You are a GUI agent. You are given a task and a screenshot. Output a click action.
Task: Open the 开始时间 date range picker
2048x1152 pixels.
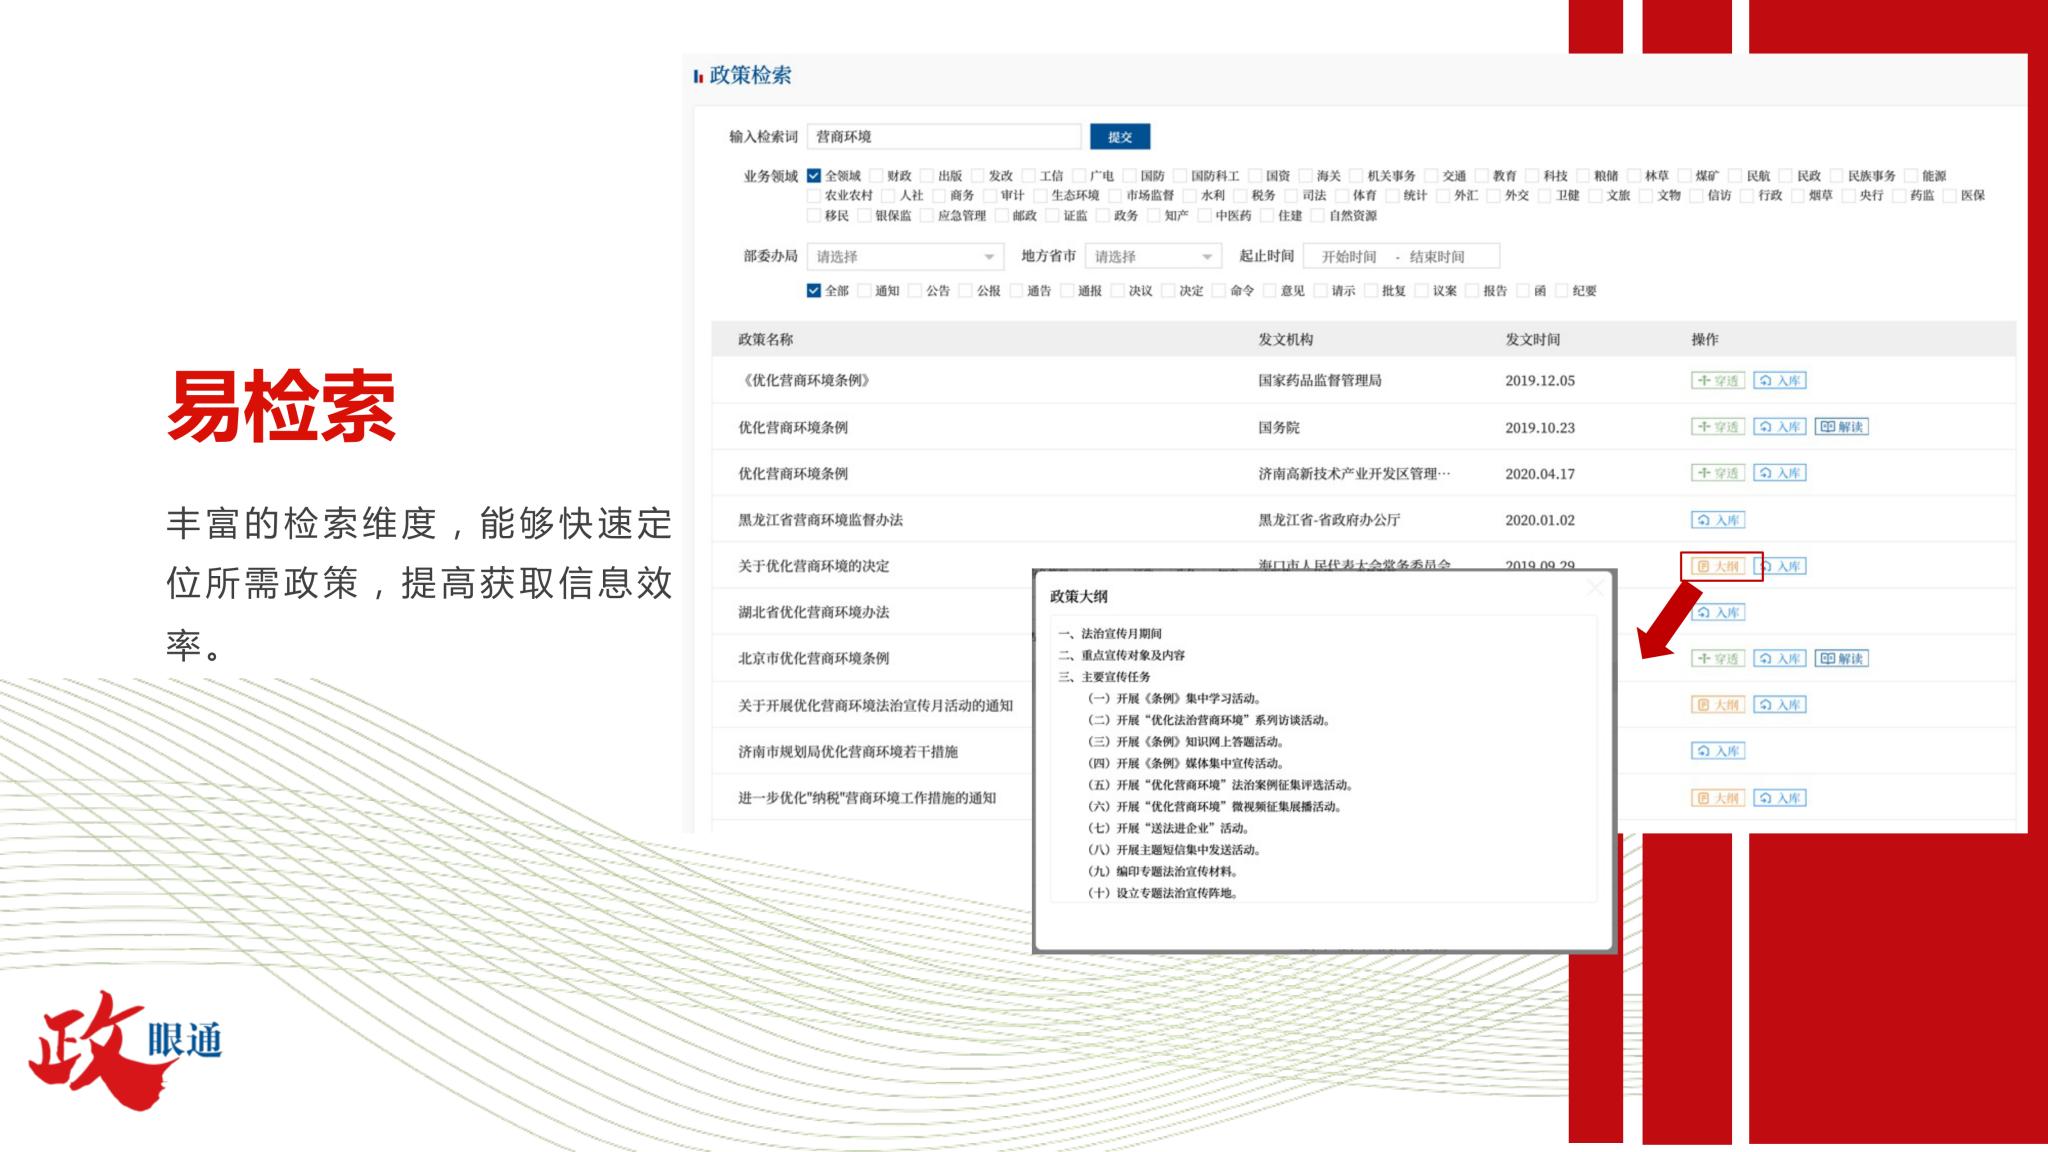click(1348, 257)
